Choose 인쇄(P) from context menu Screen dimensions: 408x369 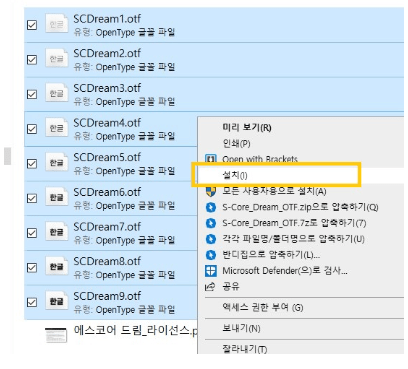pos(236,143)
